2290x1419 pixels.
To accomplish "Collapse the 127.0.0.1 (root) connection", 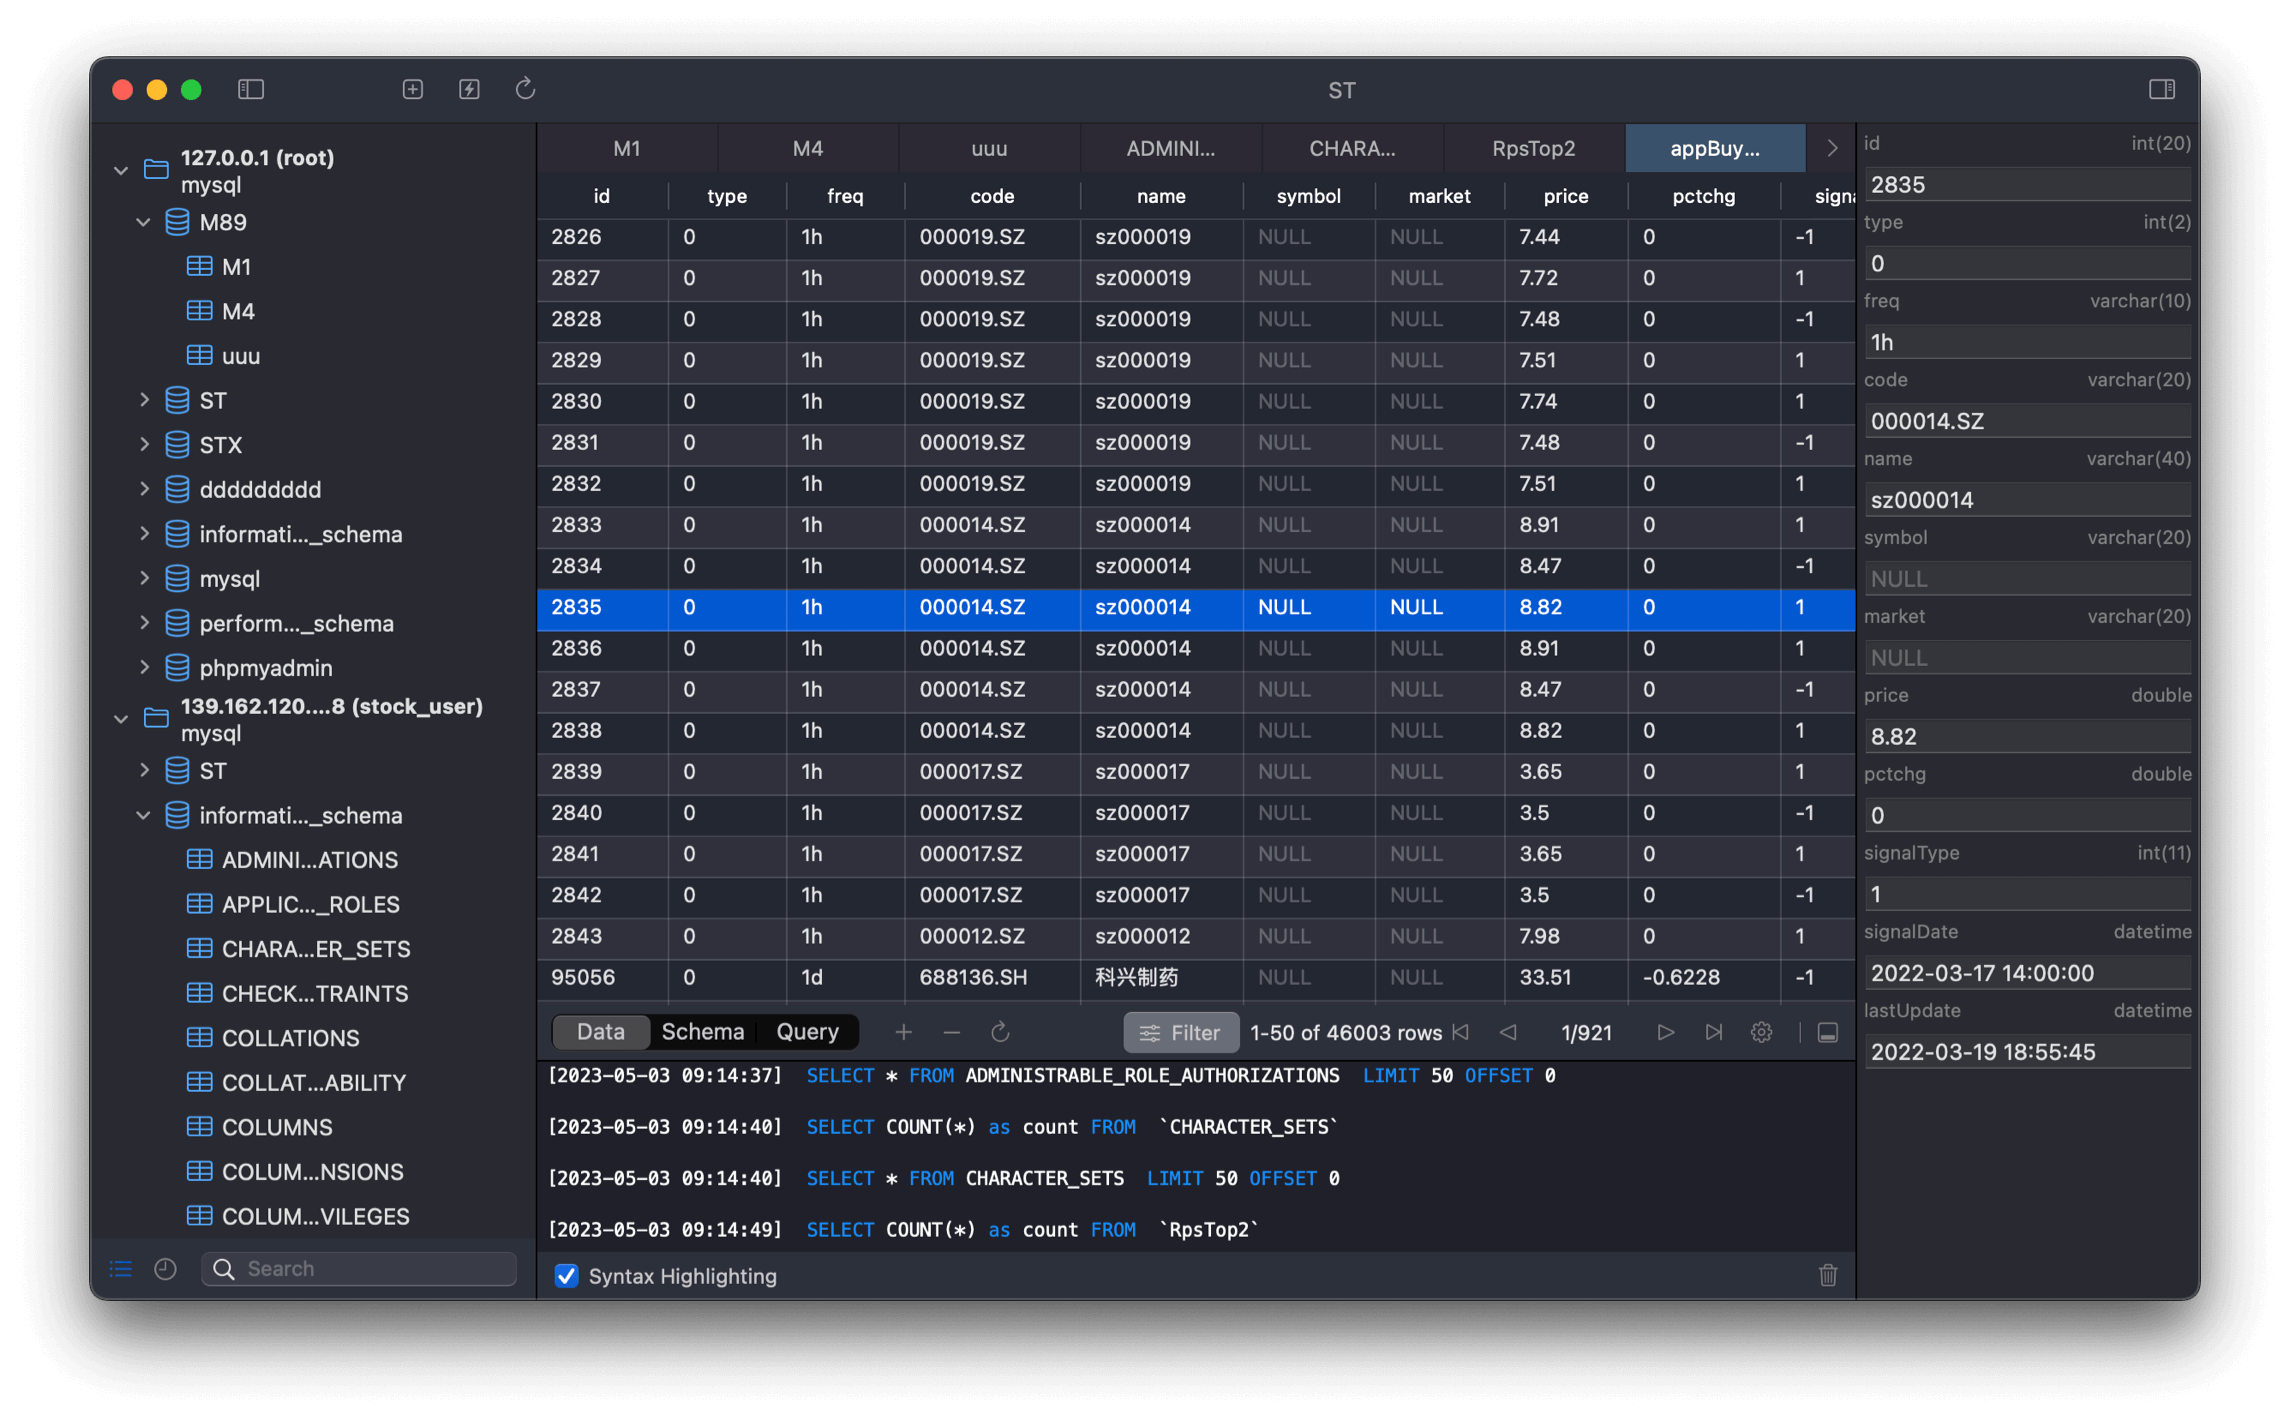I will (121, 170).
